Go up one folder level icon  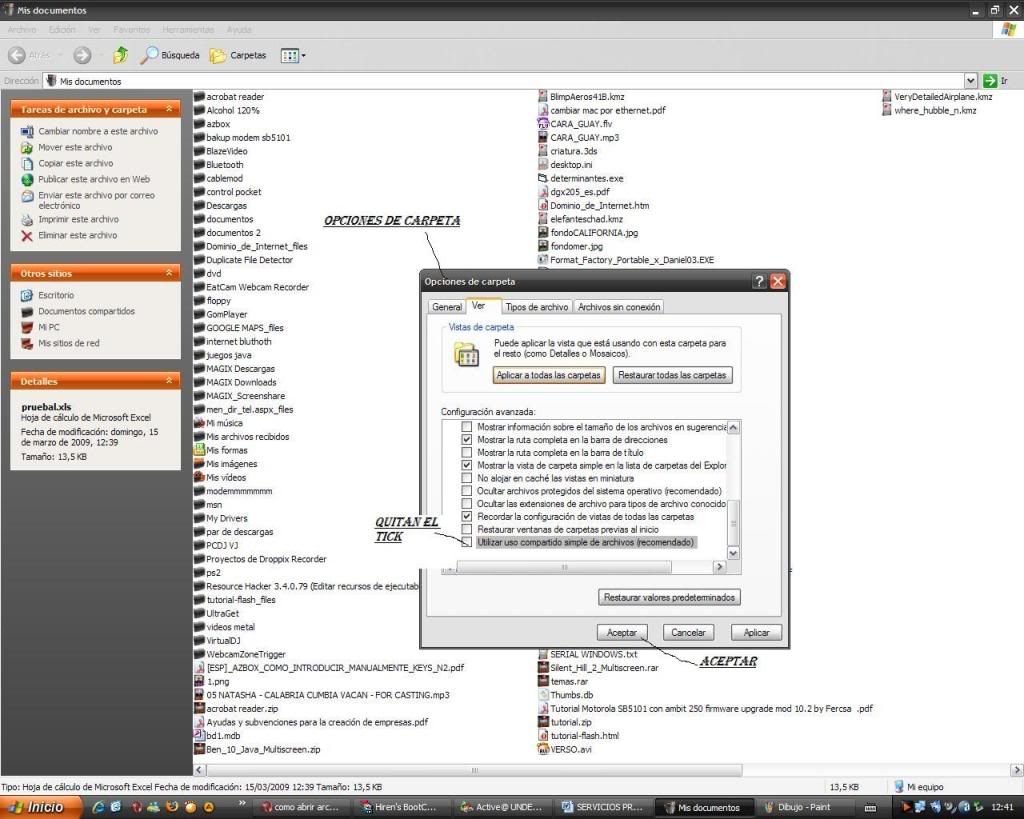coord(120,56)
